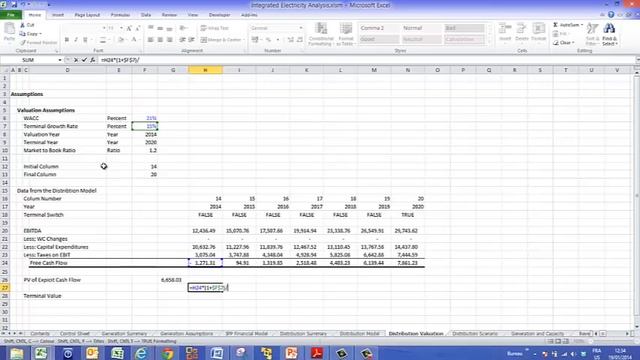Toggle Bold formatting
This screenshot has width=640, height=360.
67,40
